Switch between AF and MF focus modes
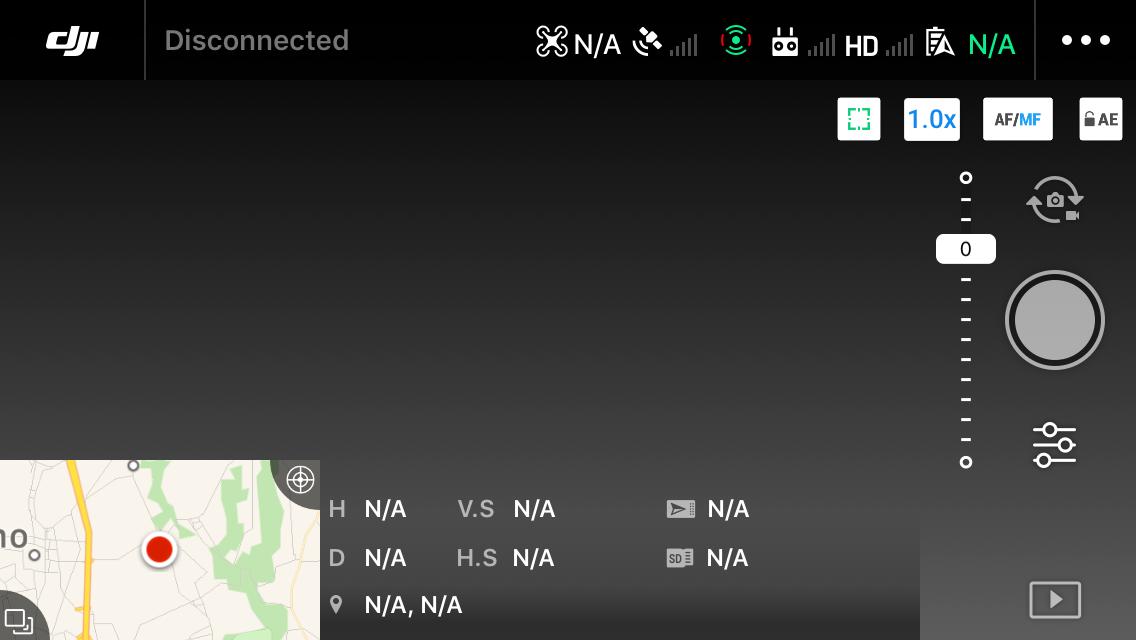The image size is (1136, 640). (x=1017, y=119)
